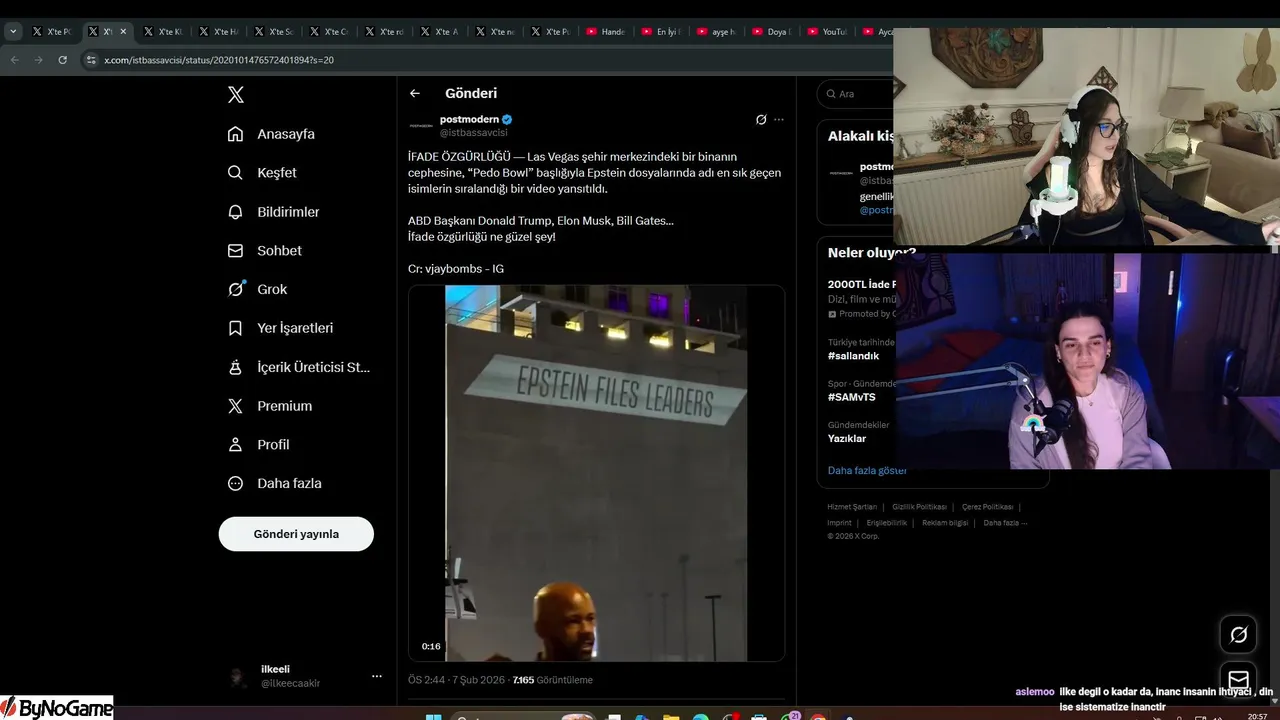Open Sohbet messages
Viewport: 1280px width, 720px height.
click(264, 251)
